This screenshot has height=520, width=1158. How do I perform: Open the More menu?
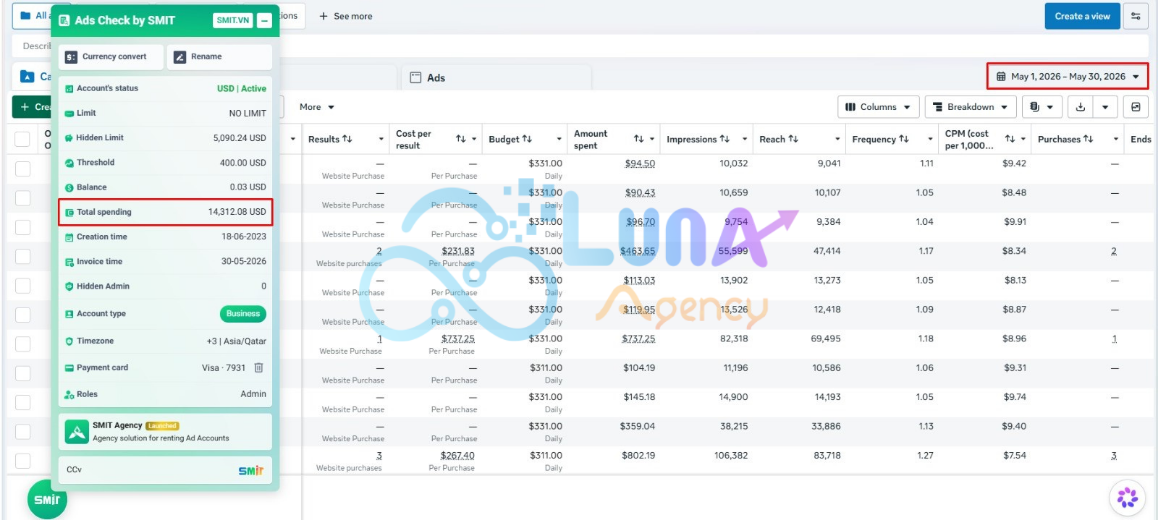pyautogui.click(x=317, y=107)
